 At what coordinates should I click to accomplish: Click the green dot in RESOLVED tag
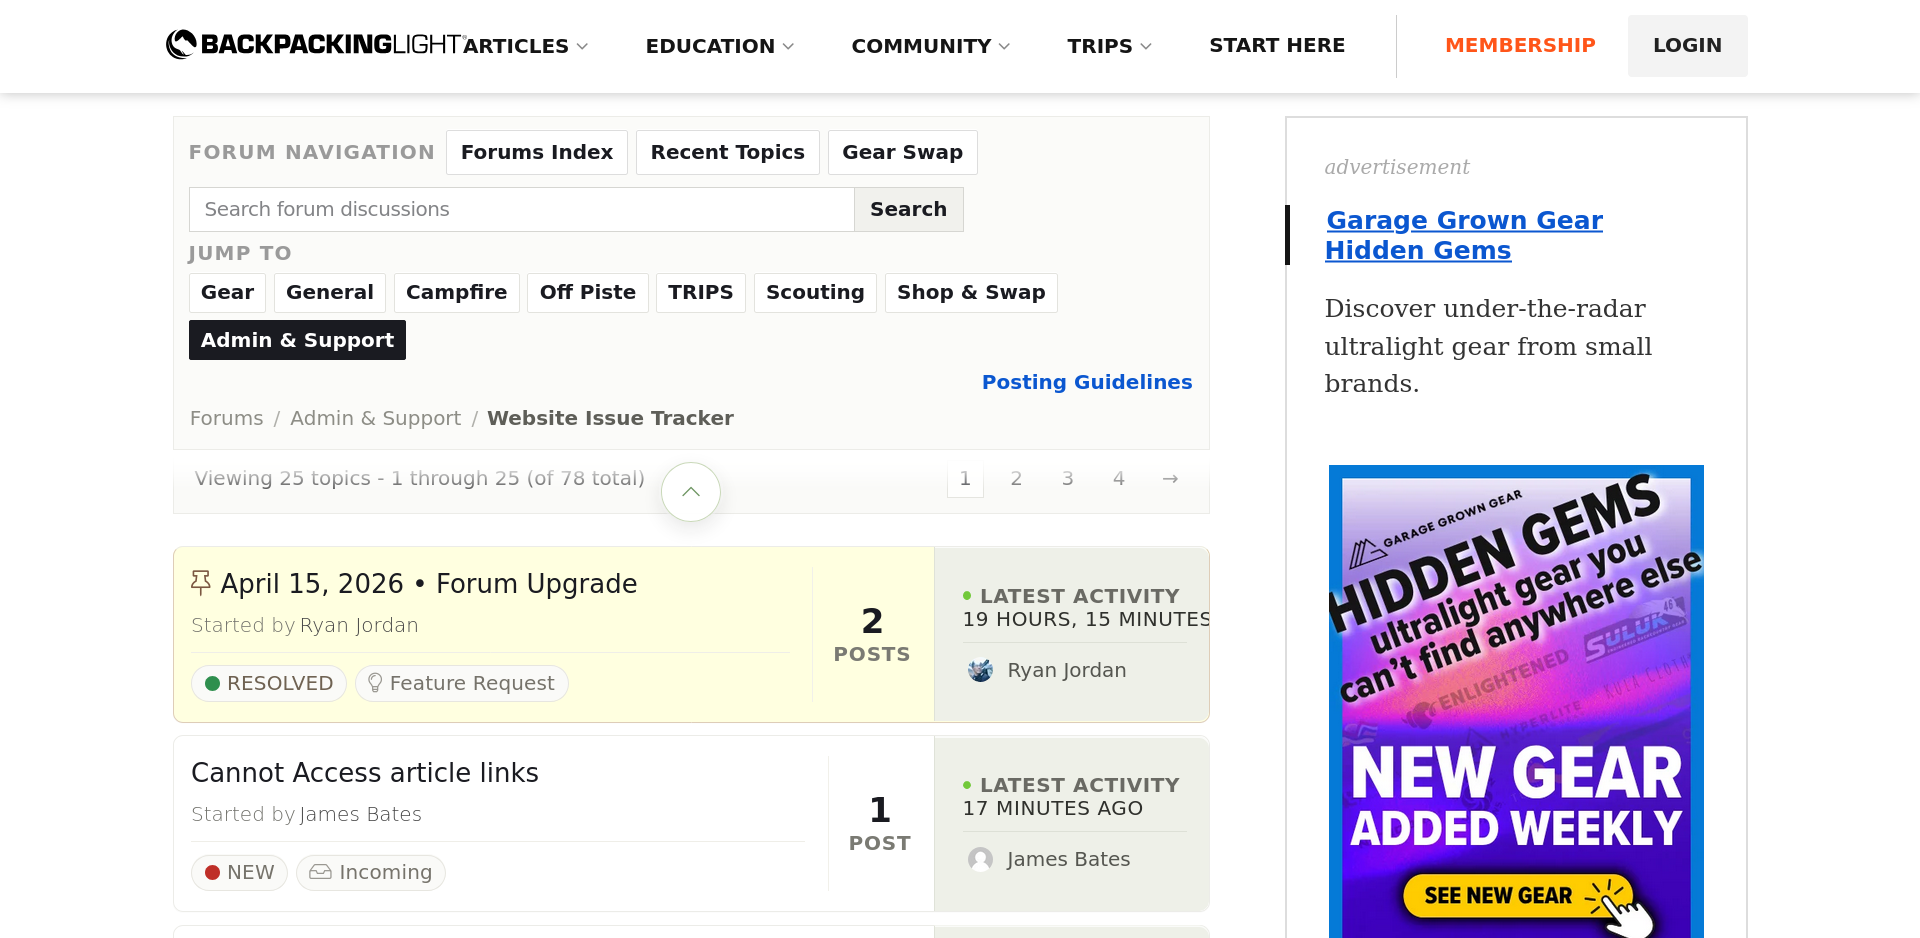pos(212,683)
